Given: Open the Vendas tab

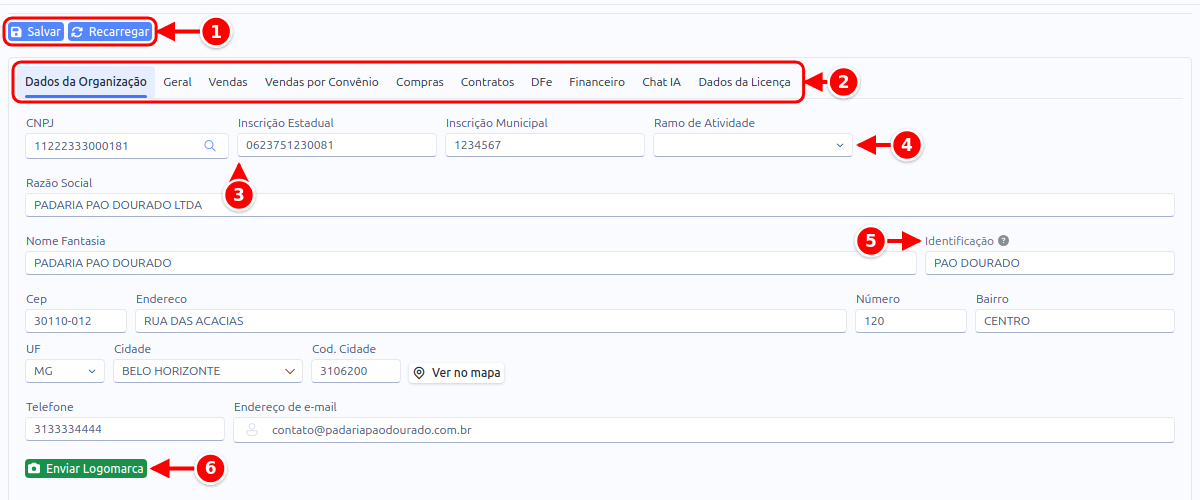Looking at the screenshot, I should (228, 82).
